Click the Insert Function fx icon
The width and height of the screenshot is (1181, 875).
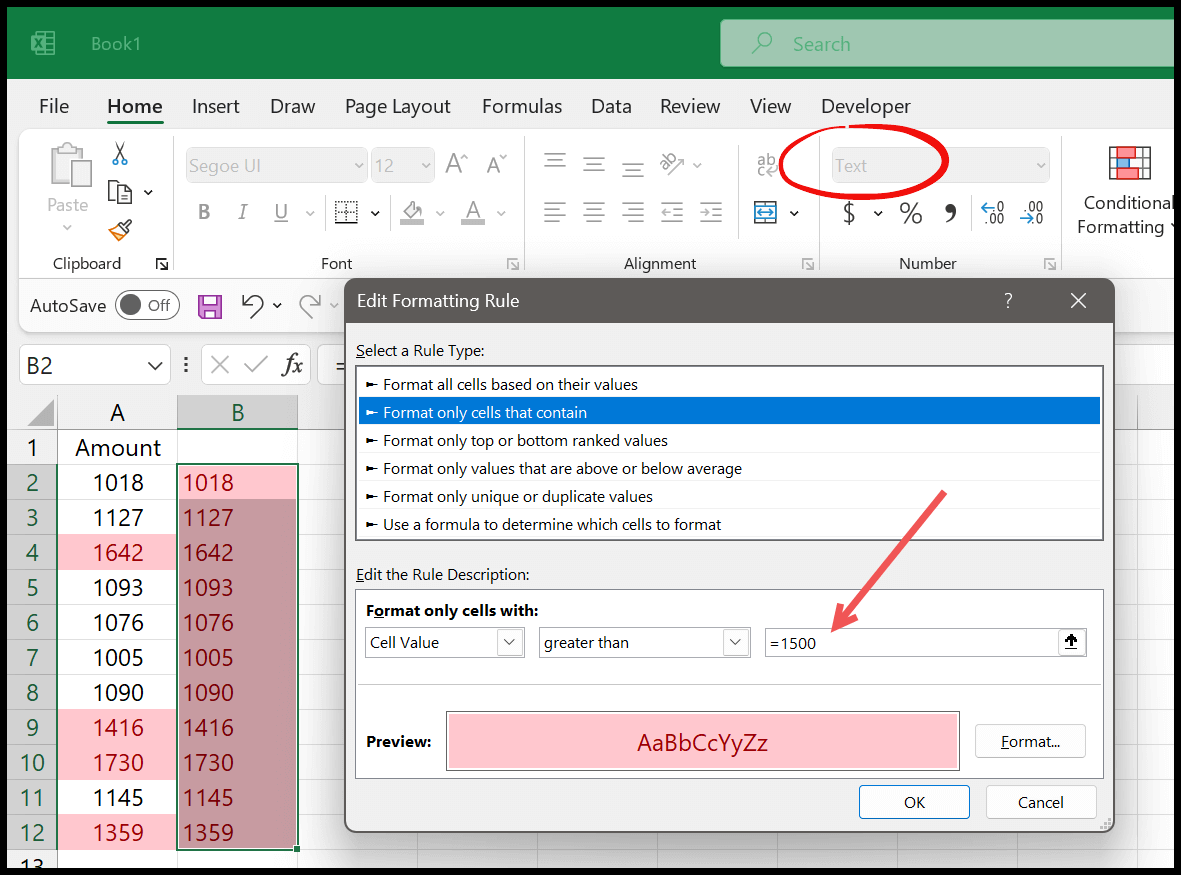point(294,365)
